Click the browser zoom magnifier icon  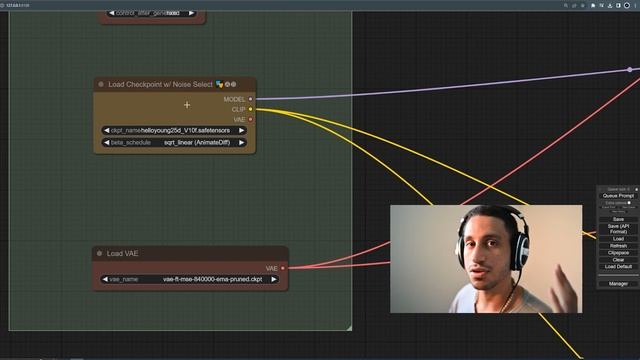coord(566,5)
